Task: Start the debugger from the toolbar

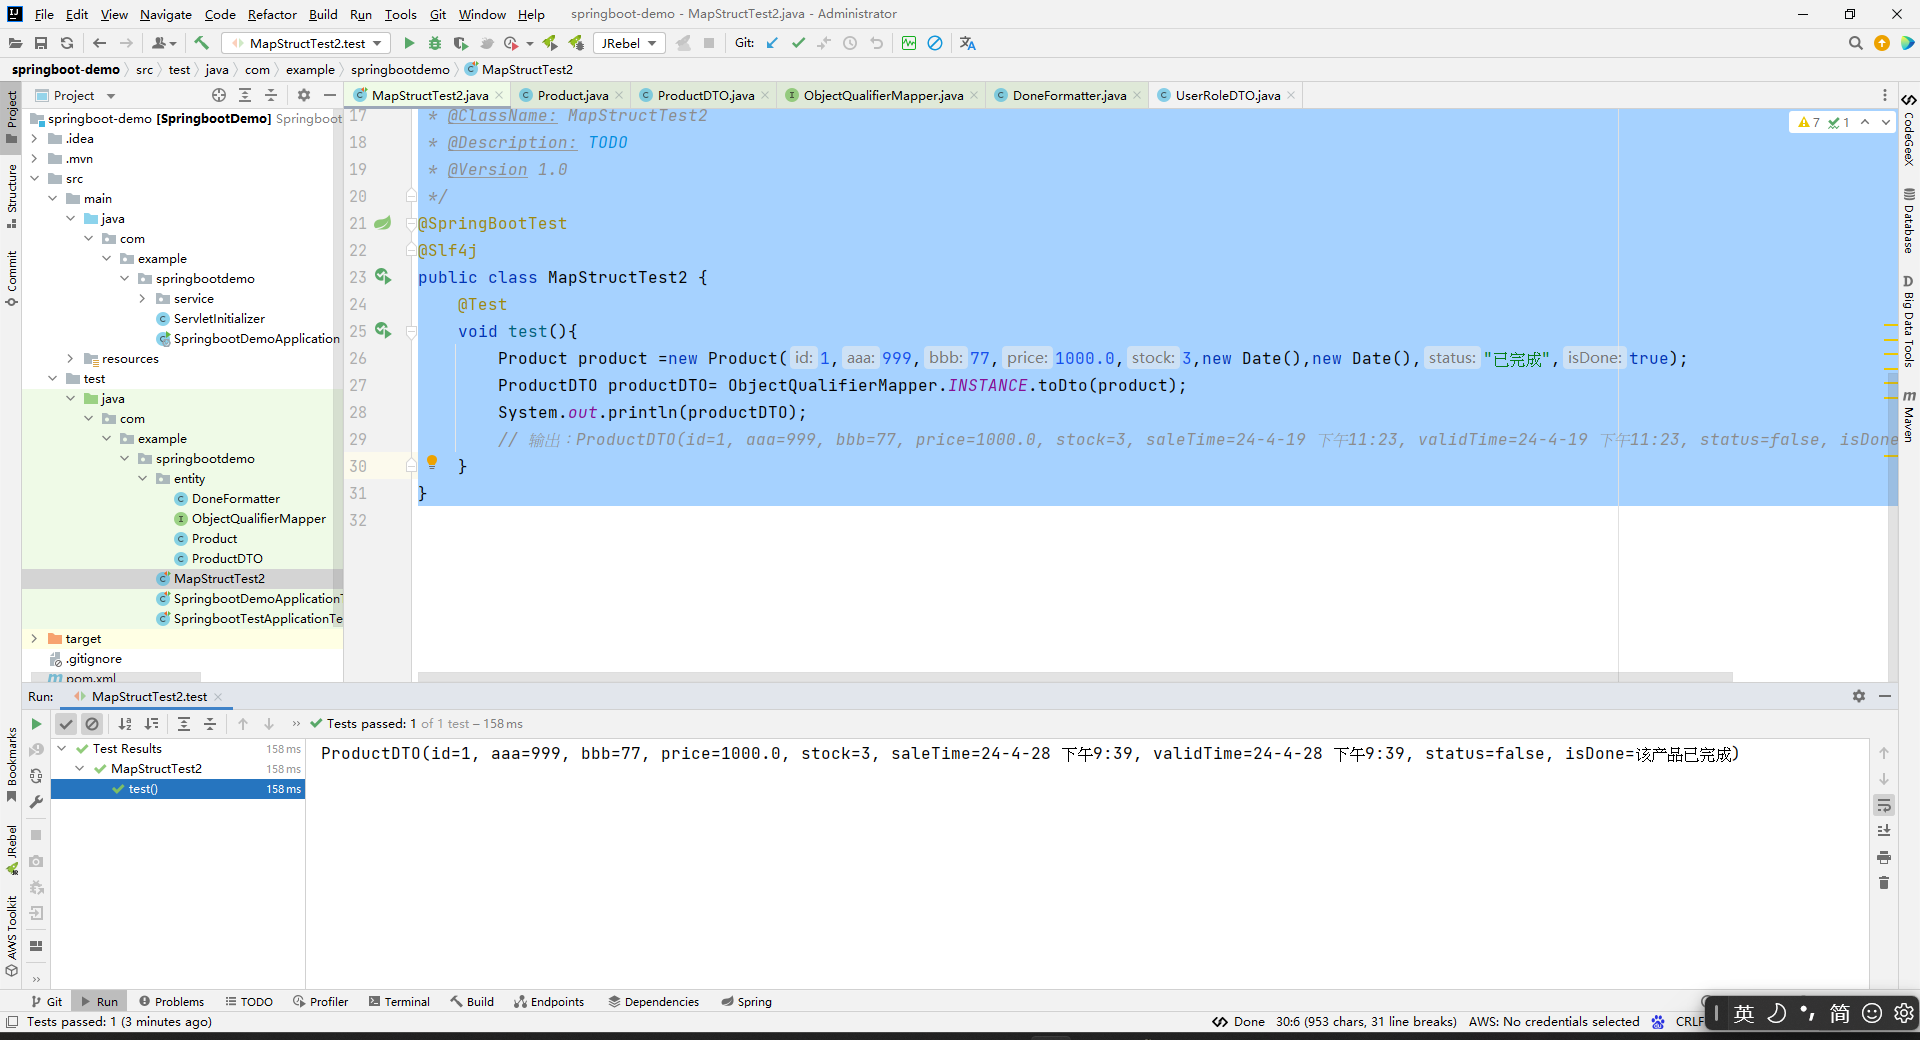Action: point(434,43)
